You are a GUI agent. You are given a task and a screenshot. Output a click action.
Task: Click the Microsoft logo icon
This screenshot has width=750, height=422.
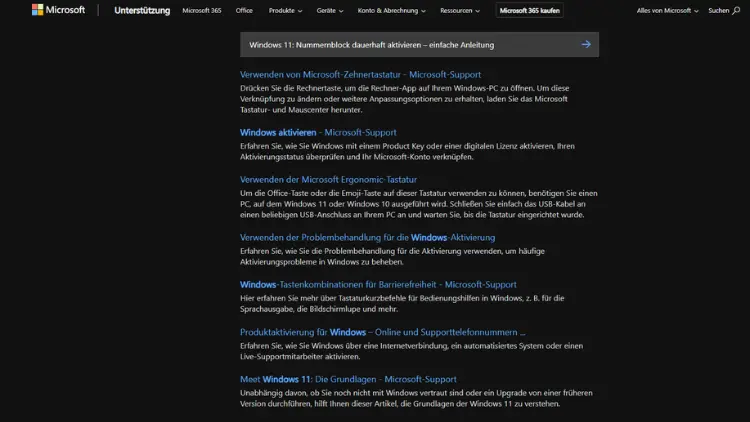coord(38,10)
